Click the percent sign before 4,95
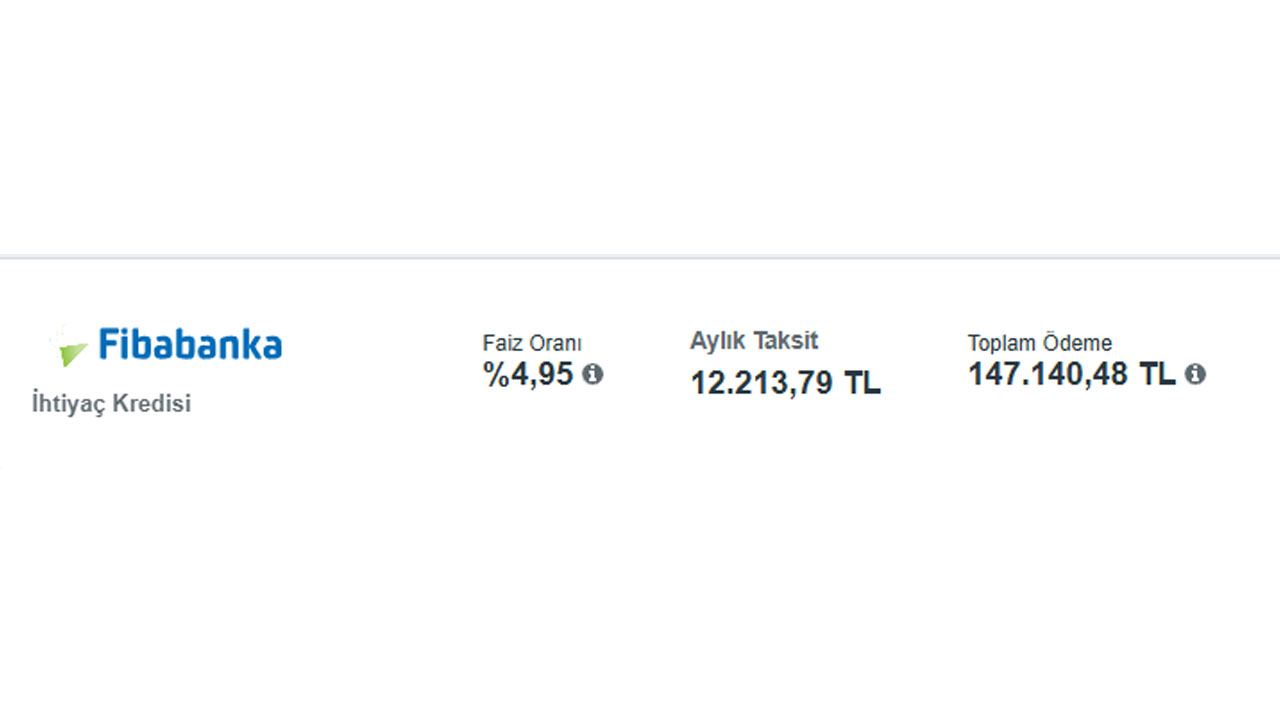The height and width of the screenshot is (720, 1280). (497, 375)
